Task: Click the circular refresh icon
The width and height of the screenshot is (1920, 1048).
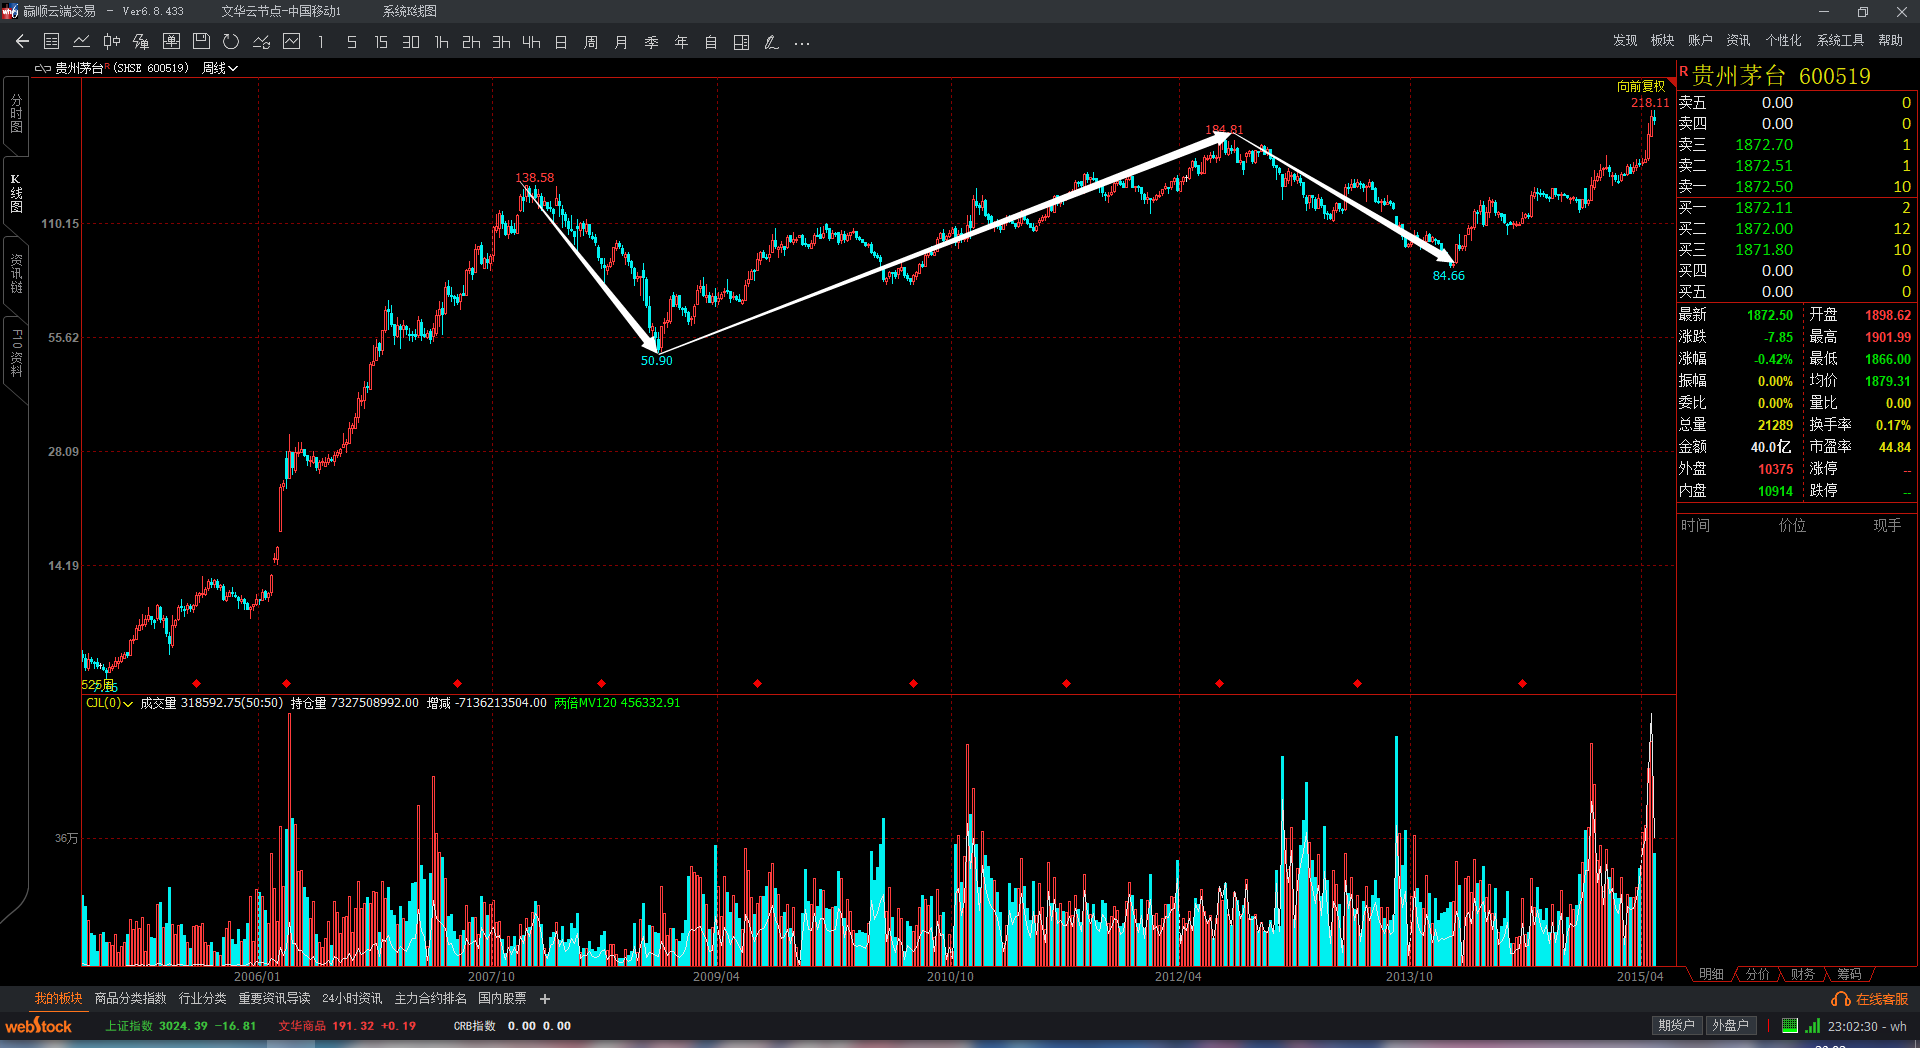Action: tap(231, 42)
